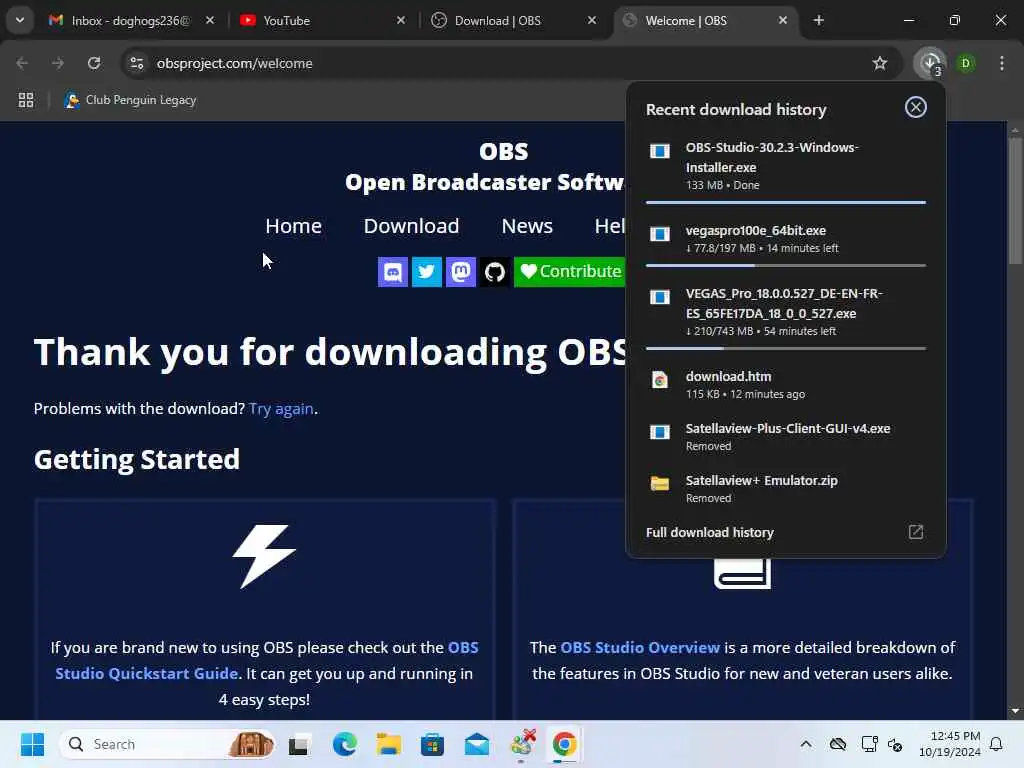Select Satellaview+ Emulator.zip entry
This screenshot has width=1024, height=768.
tap(786, 488)
